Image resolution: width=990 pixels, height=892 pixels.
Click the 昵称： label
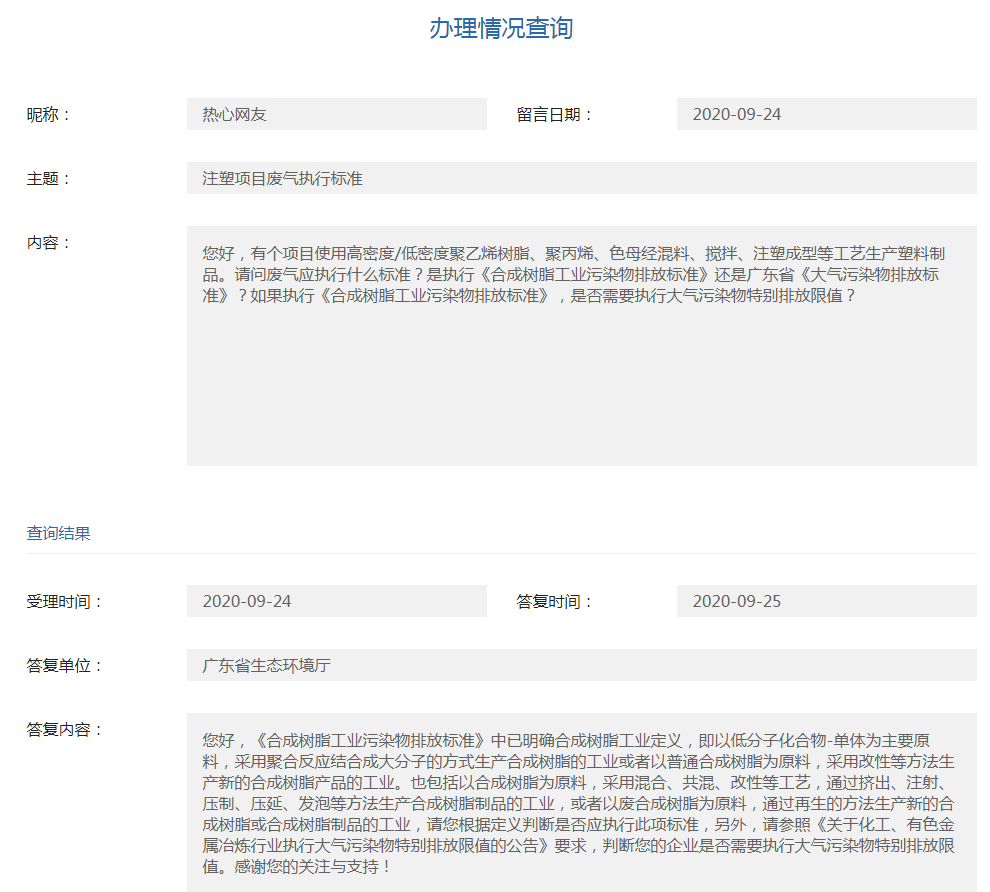[49, 115]
